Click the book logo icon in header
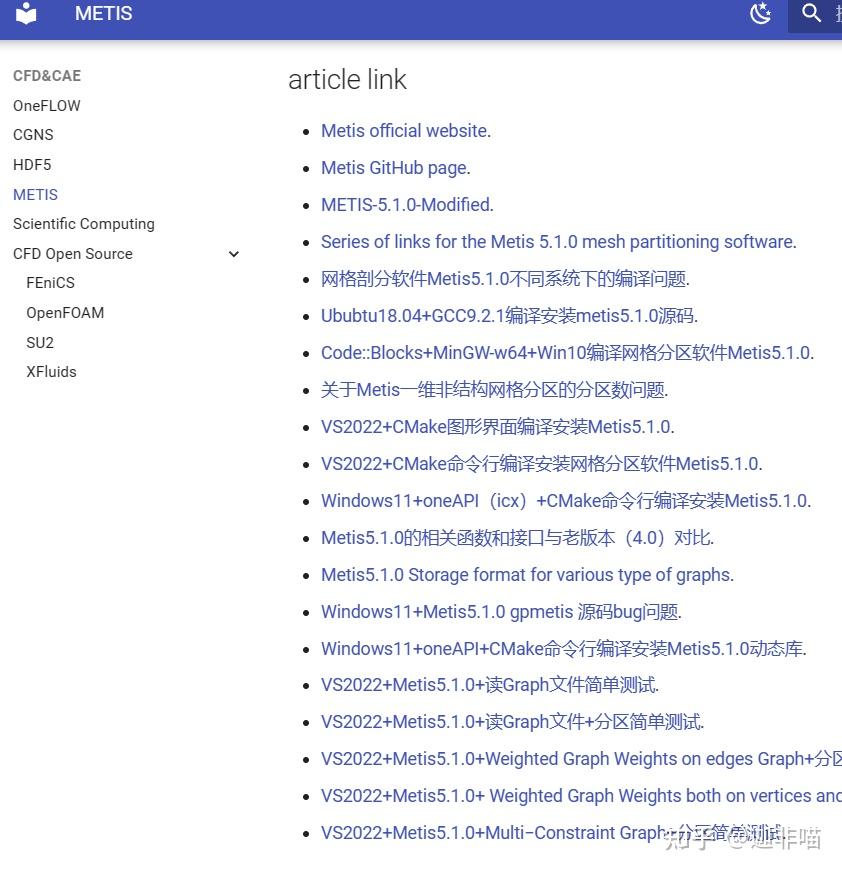 pyautogui.click(x=25, y=14)
